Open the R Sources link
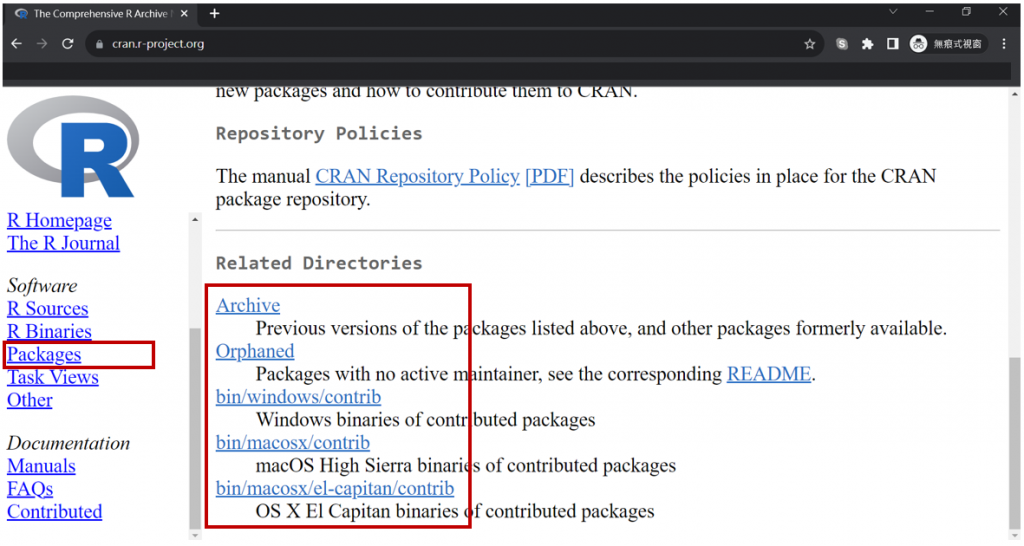This screenshot has width=1024, height=546. point(48,309)
